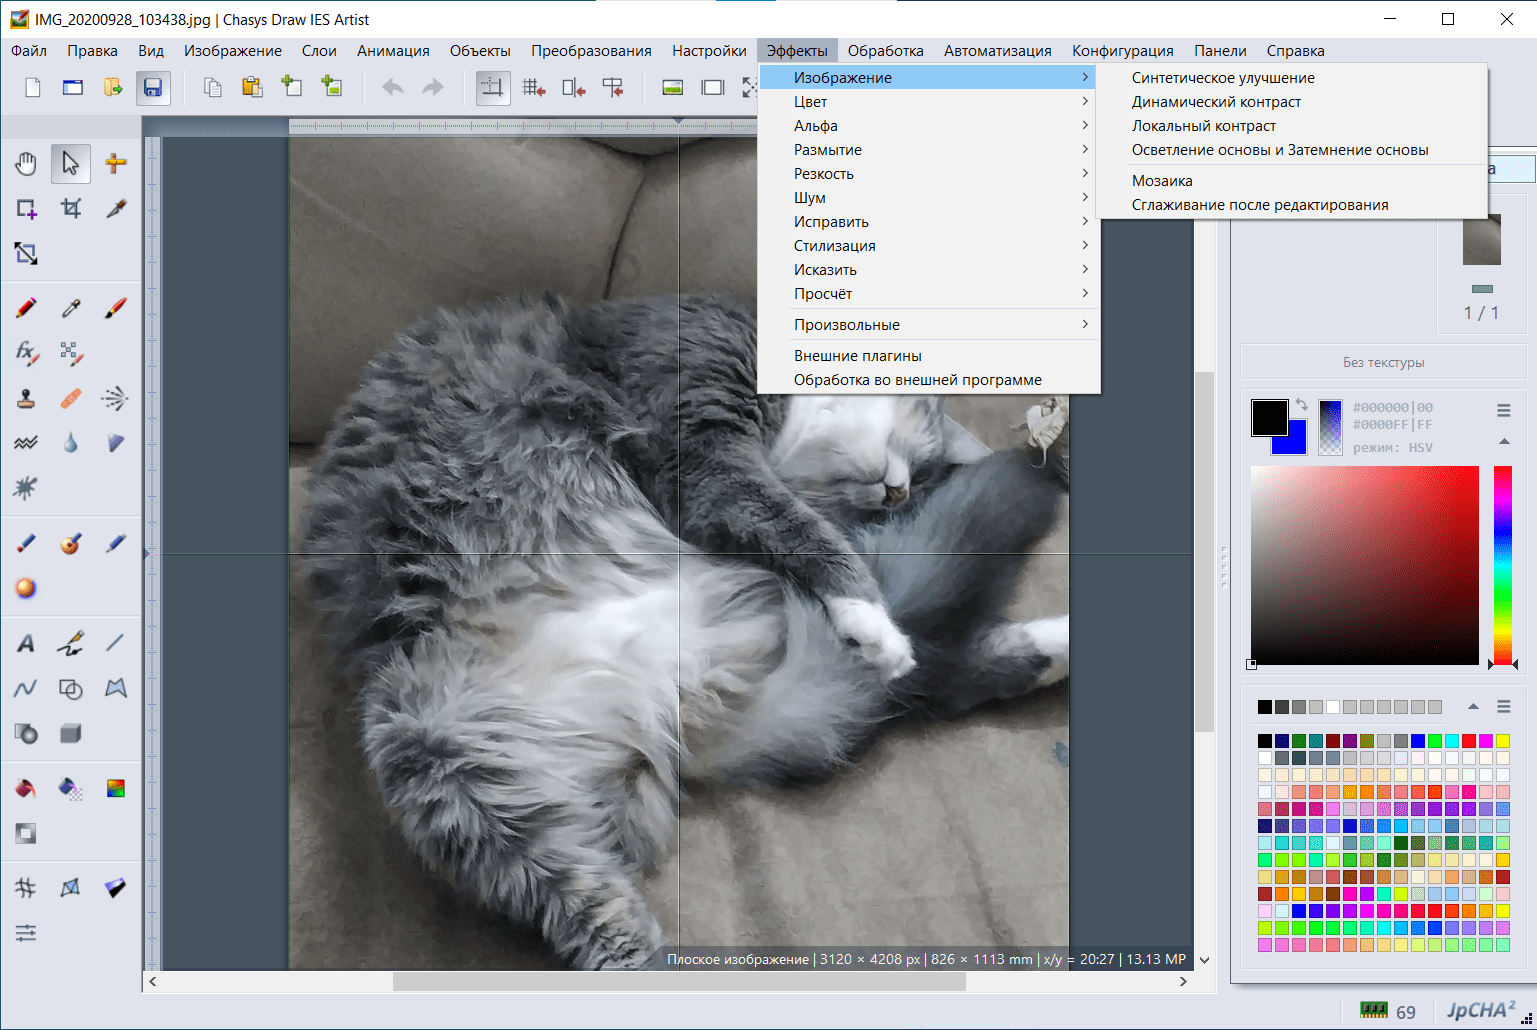
Task: Click the Без текстуры texture button
Action: 1383,362
